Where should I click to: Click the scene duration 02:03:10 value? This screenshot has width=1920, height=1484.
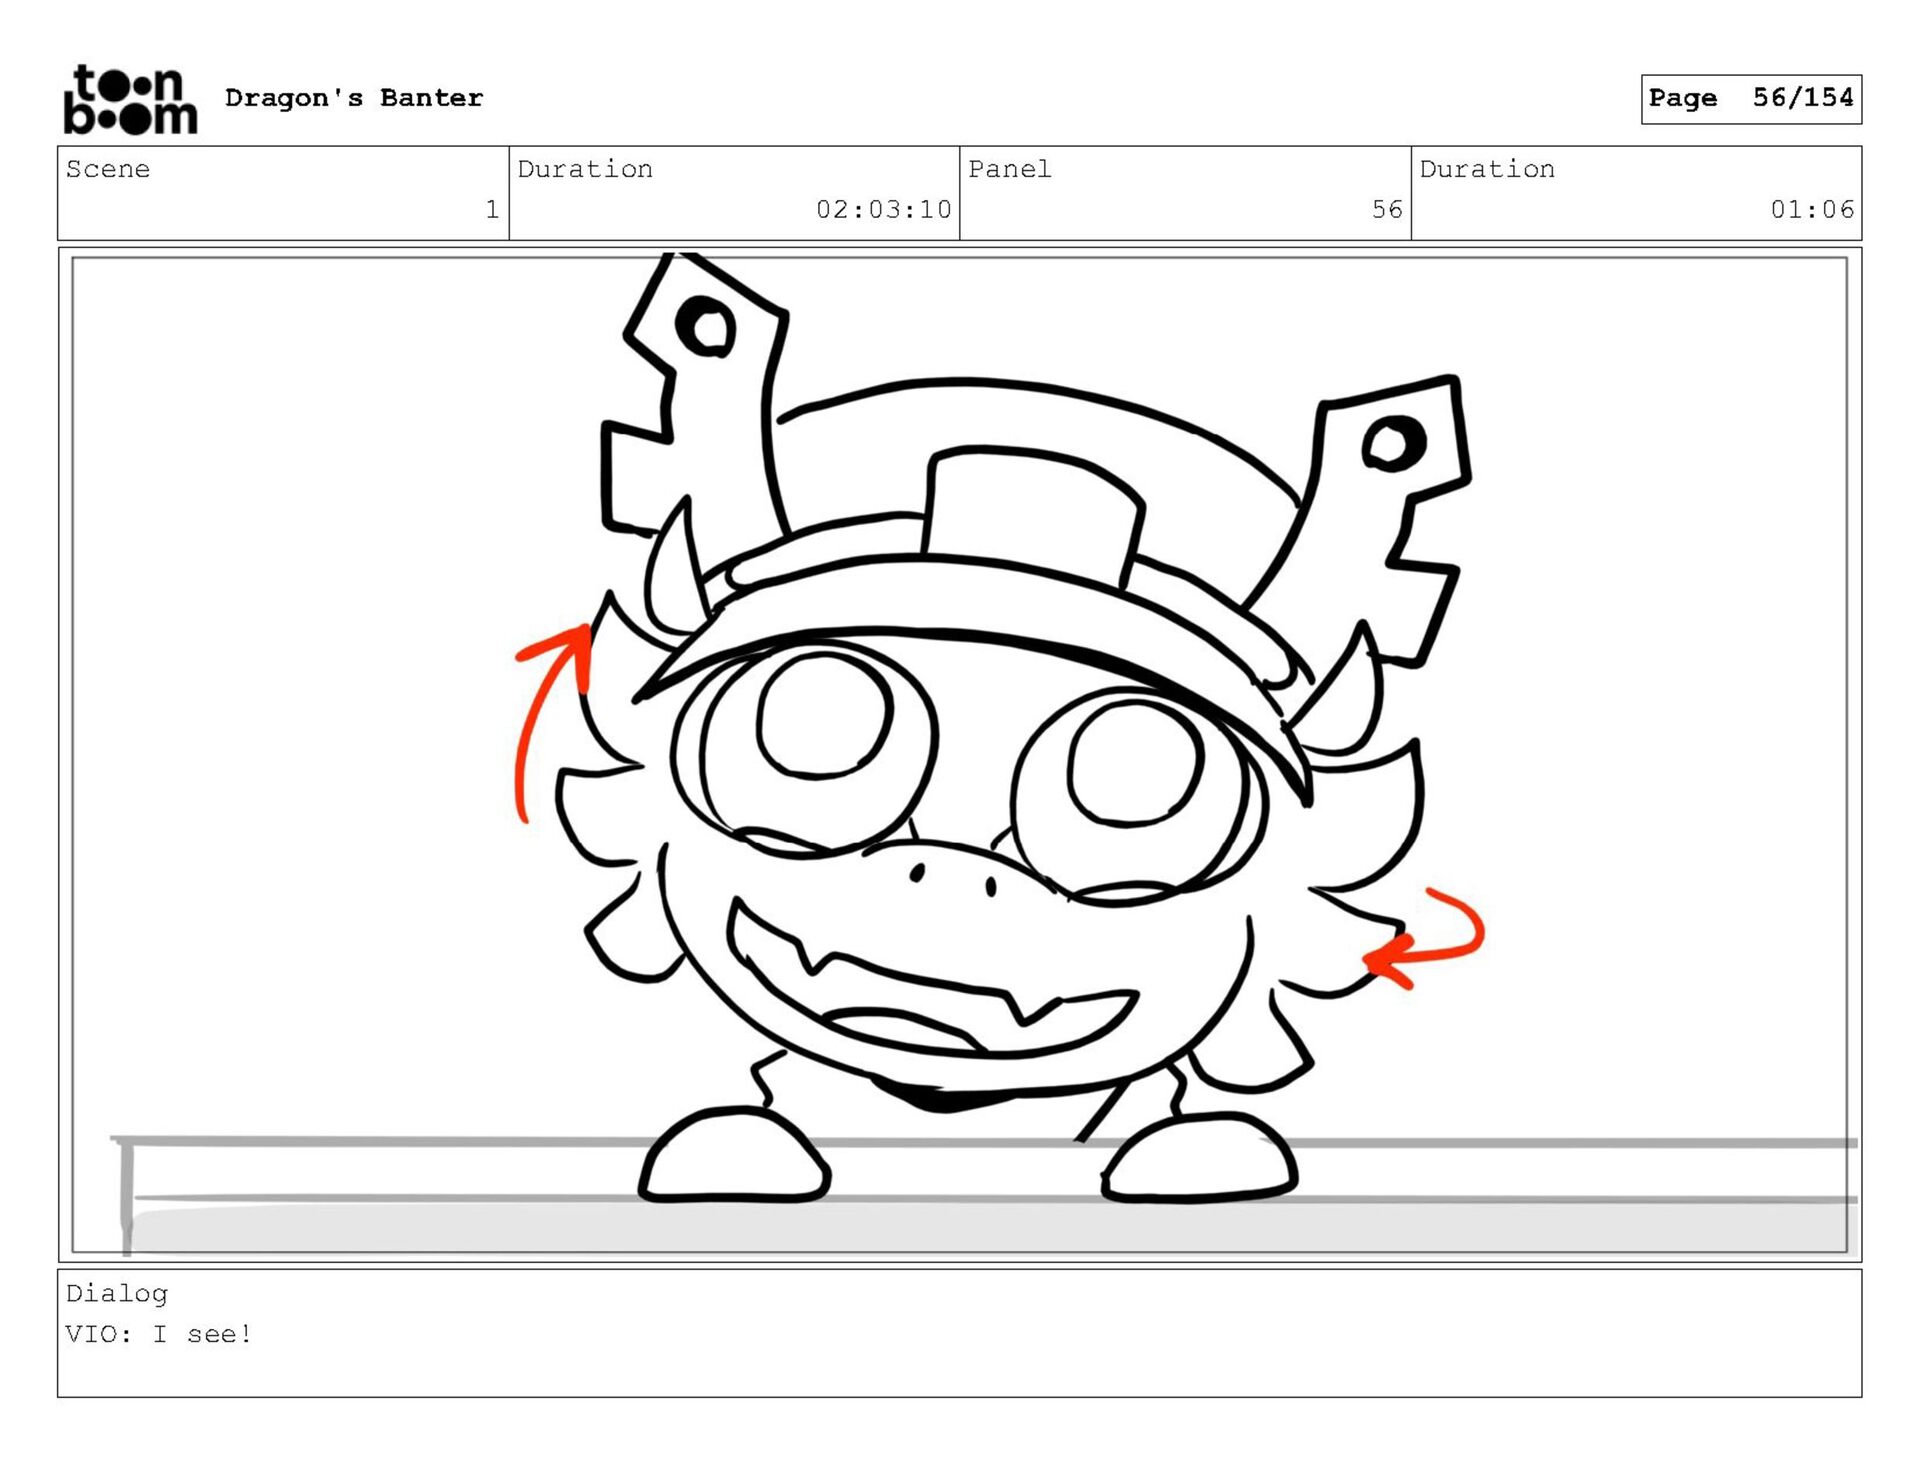pyautogui.click(x=883, y=209)
